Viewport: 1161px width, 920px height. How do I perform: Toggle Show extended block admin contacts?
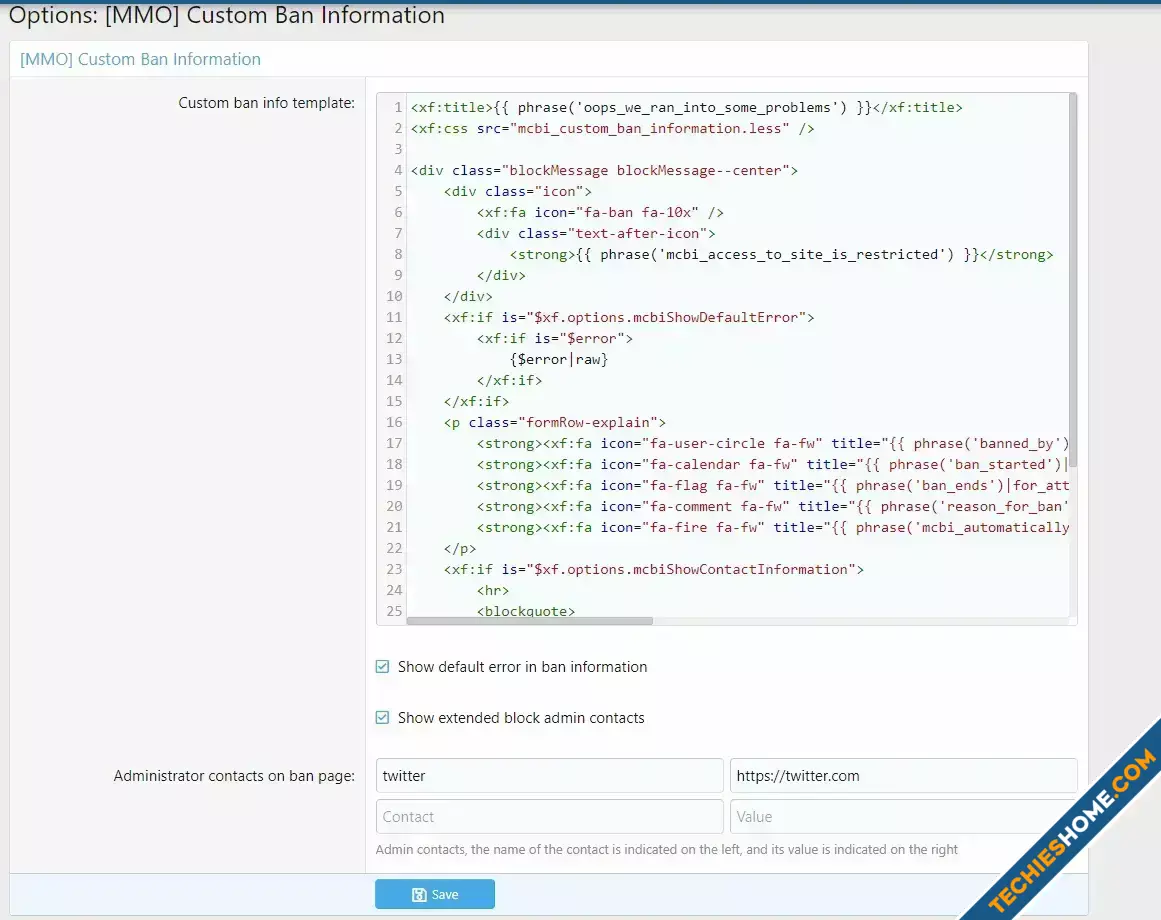(382, 718)
